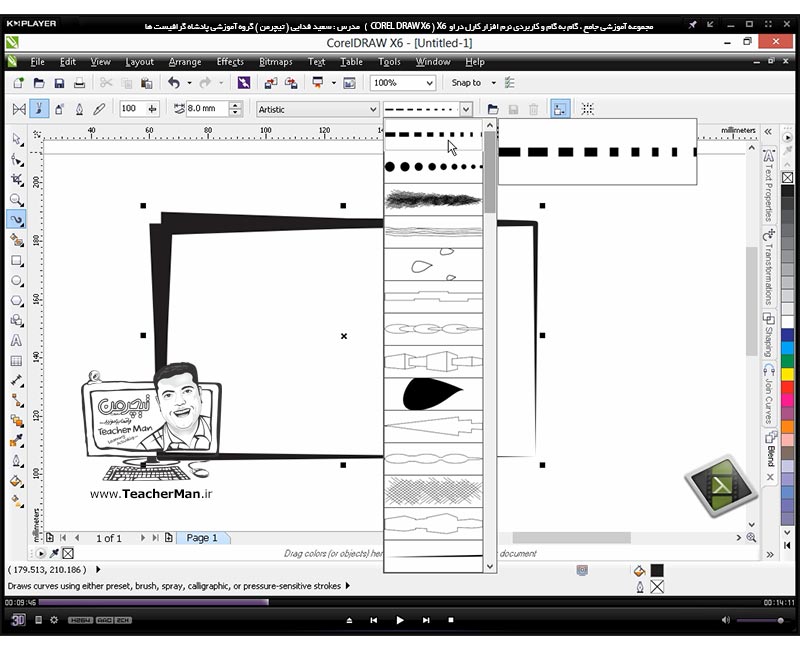Set stroke width 8.0 mm field
The image size is (800, 650).
click(x=207, y=109)
